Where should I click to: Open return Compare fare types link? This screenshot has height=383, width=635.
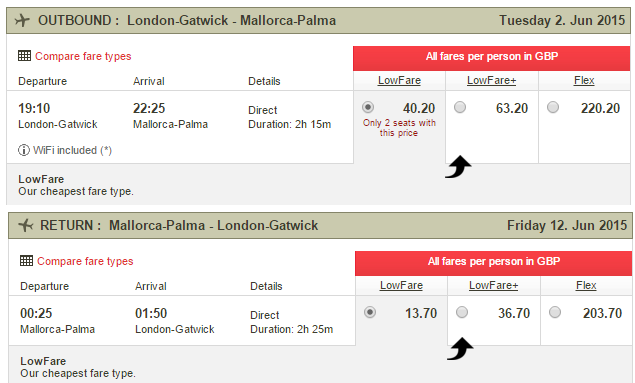pyautogui.click(x=85, y=261)
